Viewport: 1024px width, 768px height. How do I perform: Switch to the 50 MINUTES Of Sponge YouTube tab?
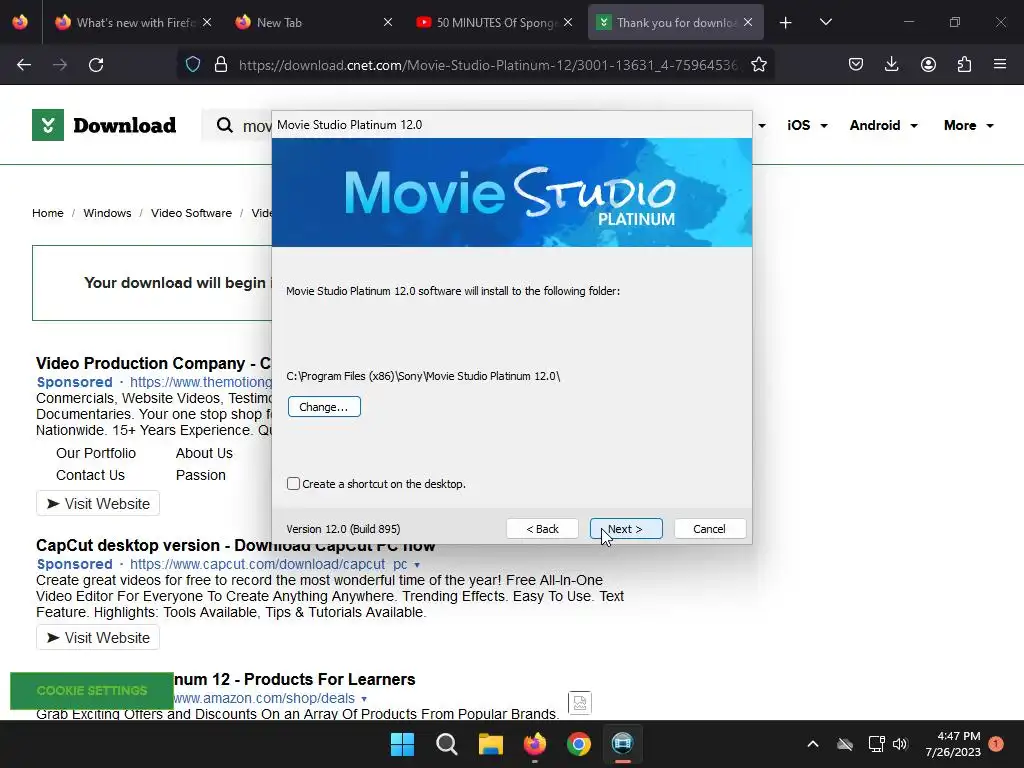coord(494,22)
